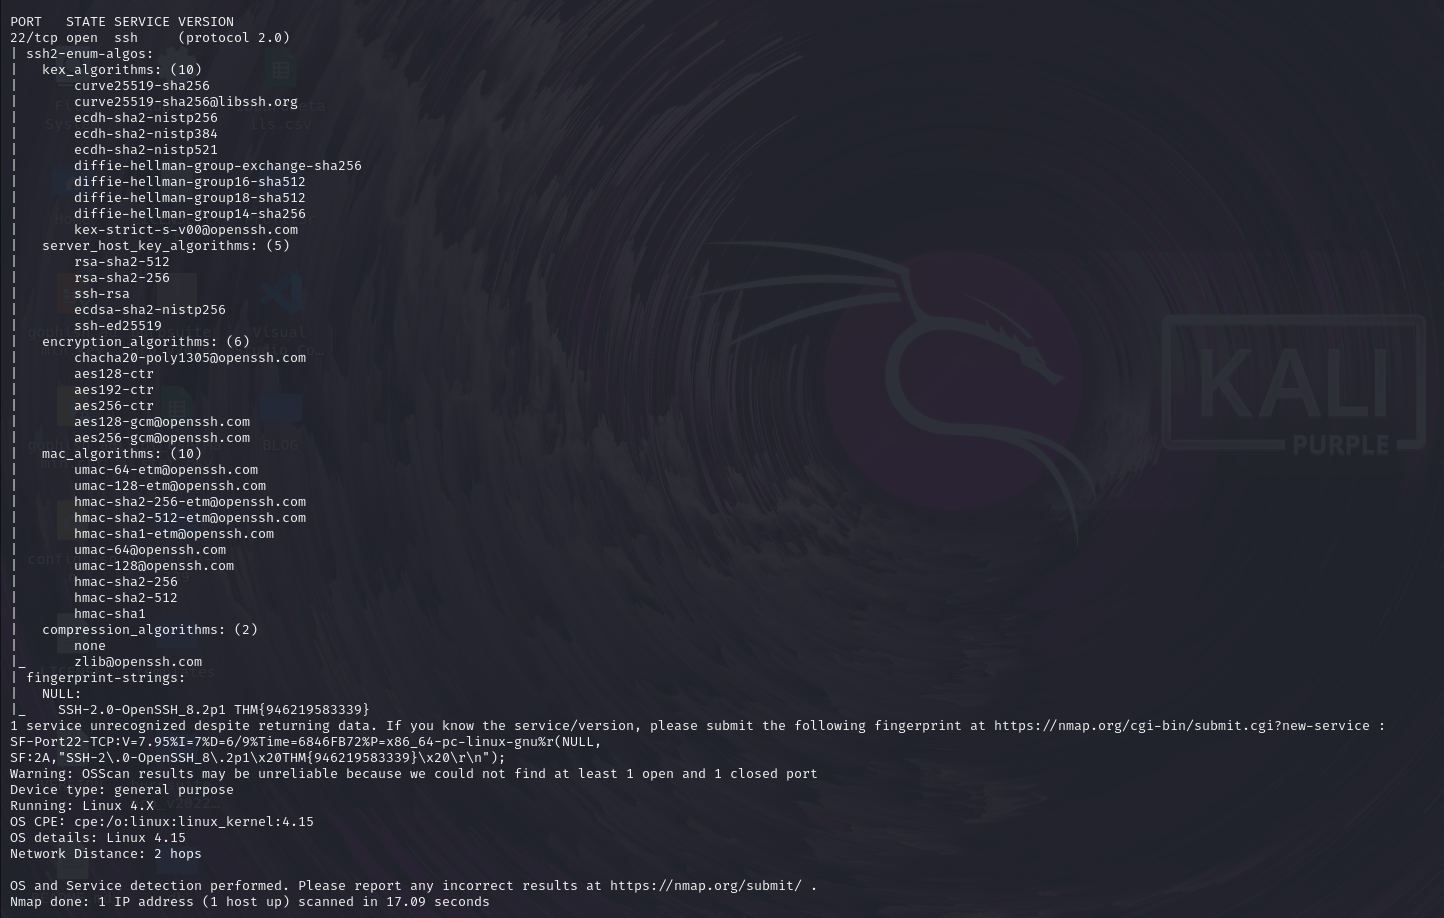
Task: Click 'umac-64-etm@openssh.com' entry
Action: pyautogui.click(x=166, y=470)
